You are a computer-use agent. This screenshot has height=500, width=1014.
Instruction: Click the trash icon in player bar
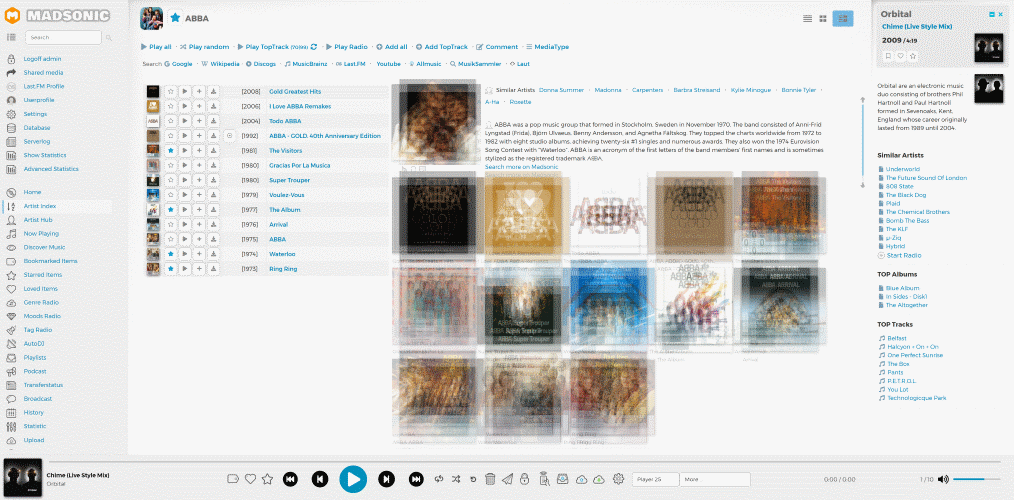coord(489,479)
